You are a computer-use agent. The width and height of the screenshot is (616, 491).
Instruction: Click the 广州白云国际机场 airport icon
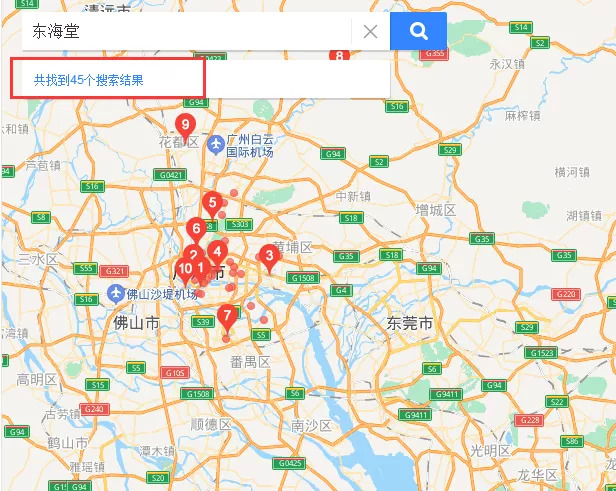216,145
